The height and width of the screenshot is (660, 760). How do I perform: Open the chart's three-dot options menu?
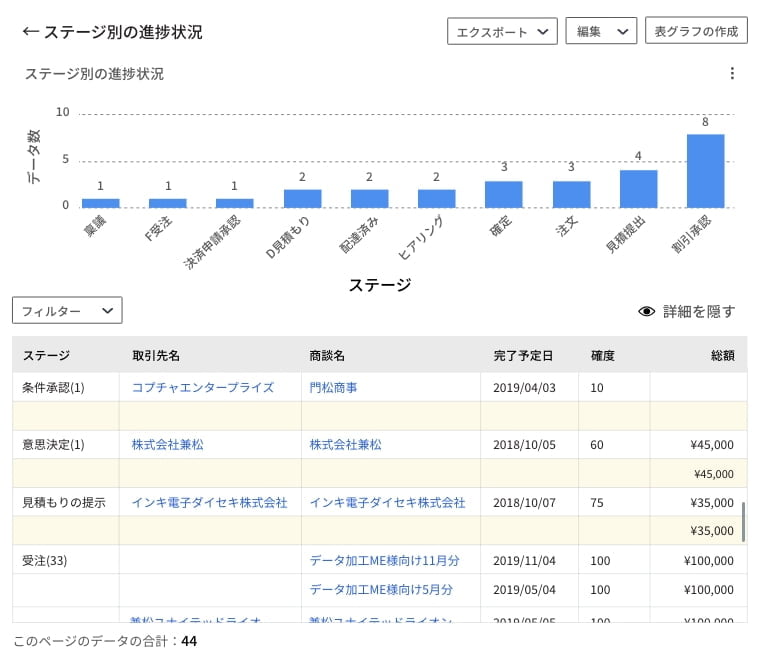click(732, 73)
